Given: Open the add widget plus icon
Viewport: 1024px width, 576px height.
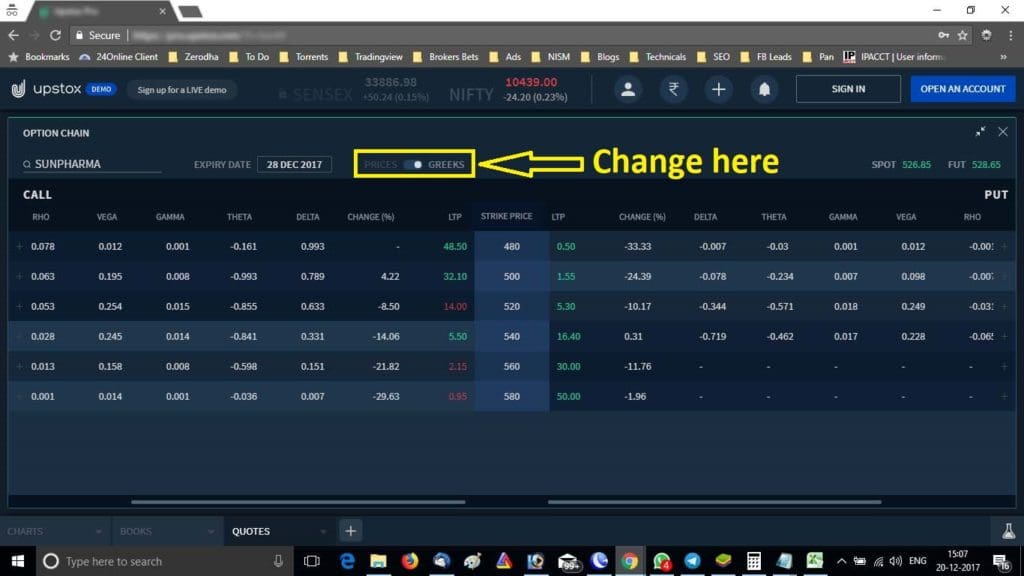Looking at the screenshot, I should [718, 89].
